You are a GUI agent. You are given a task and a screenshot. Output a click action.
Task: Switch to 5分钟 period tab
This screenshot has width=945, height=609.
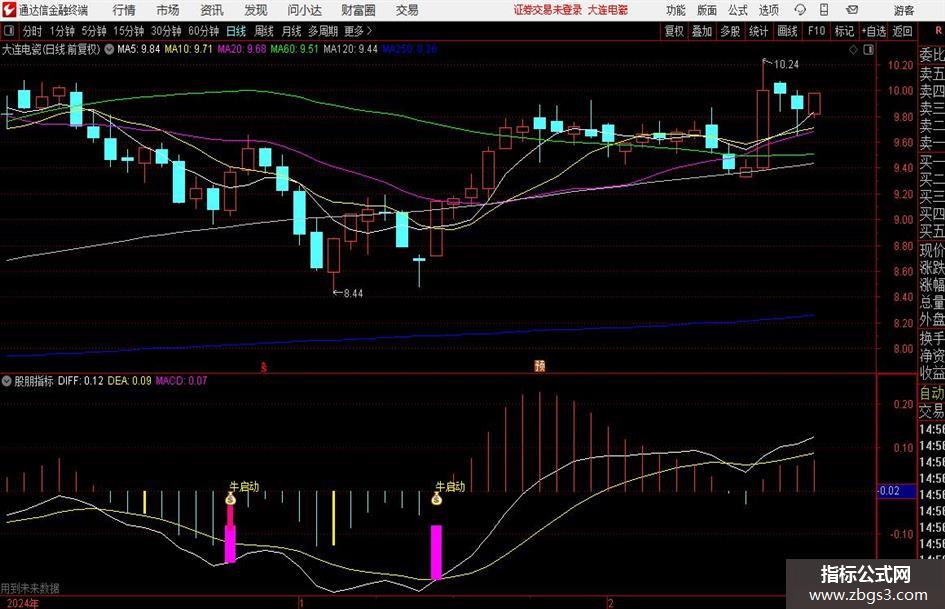pos(93,31)
